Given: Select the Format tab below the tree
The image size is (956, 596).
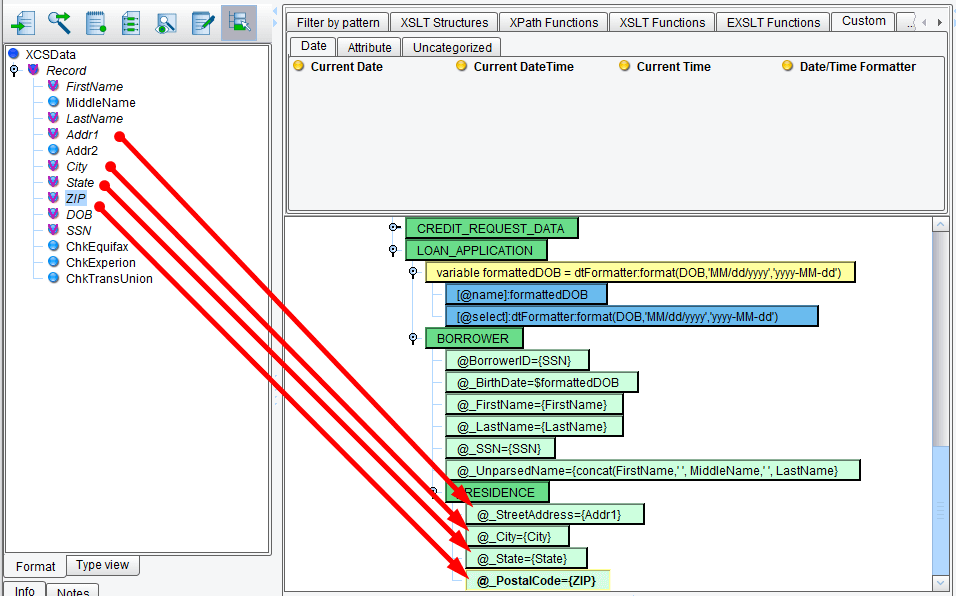Looking at the screenshot, I should click(x=35, y=566).
